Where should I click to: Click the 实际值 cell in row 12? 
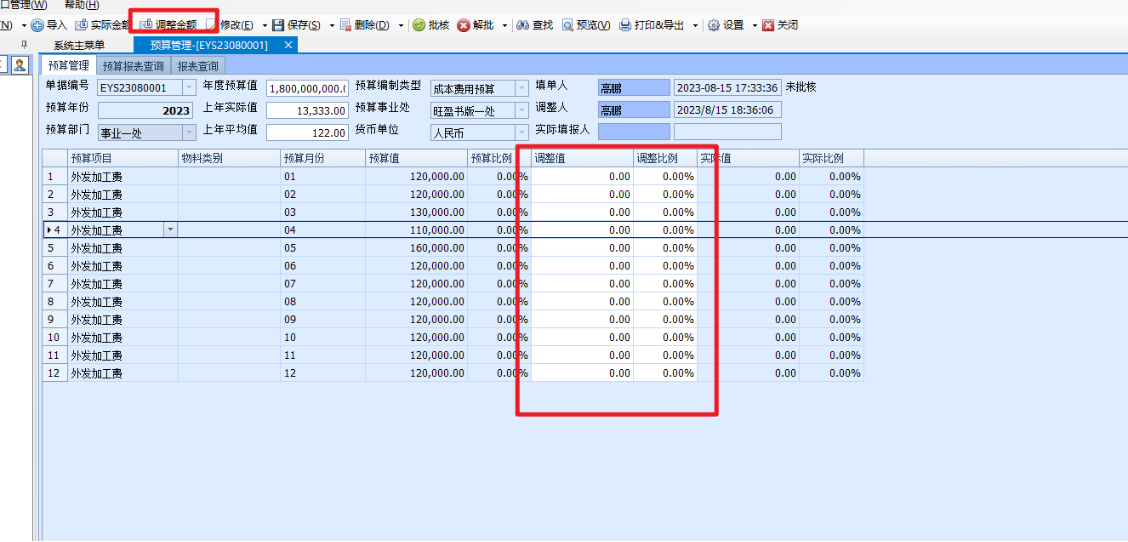(x=747, y=373)
